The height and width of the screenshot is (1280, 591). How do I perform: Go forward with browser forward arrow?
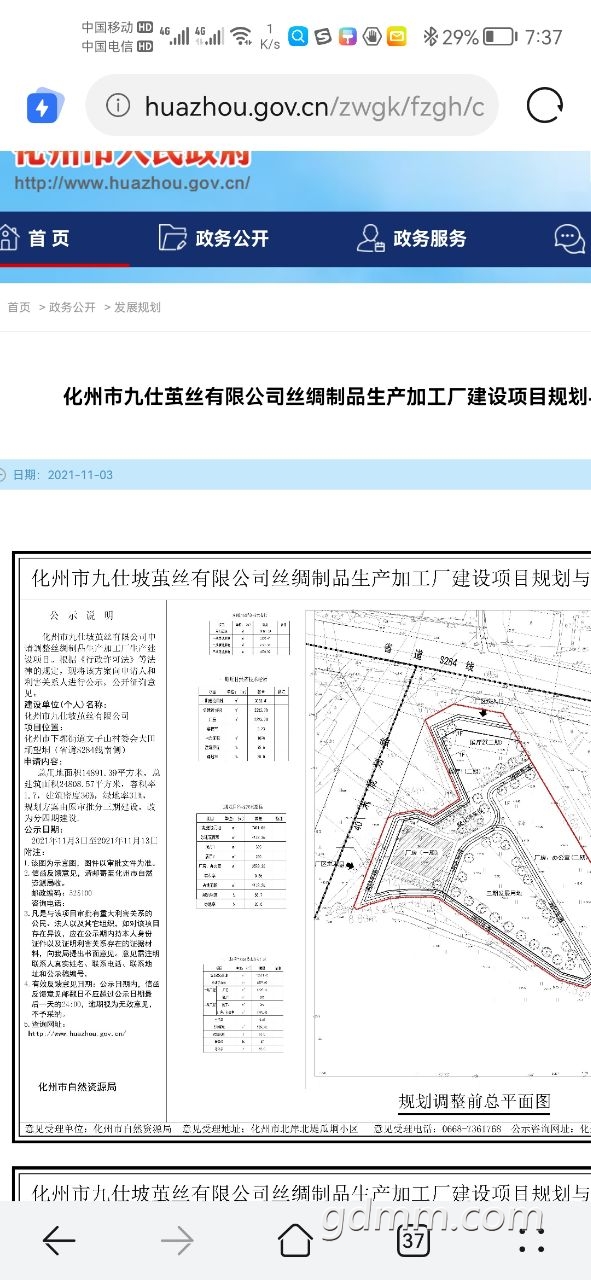(x=177, y=1241)
